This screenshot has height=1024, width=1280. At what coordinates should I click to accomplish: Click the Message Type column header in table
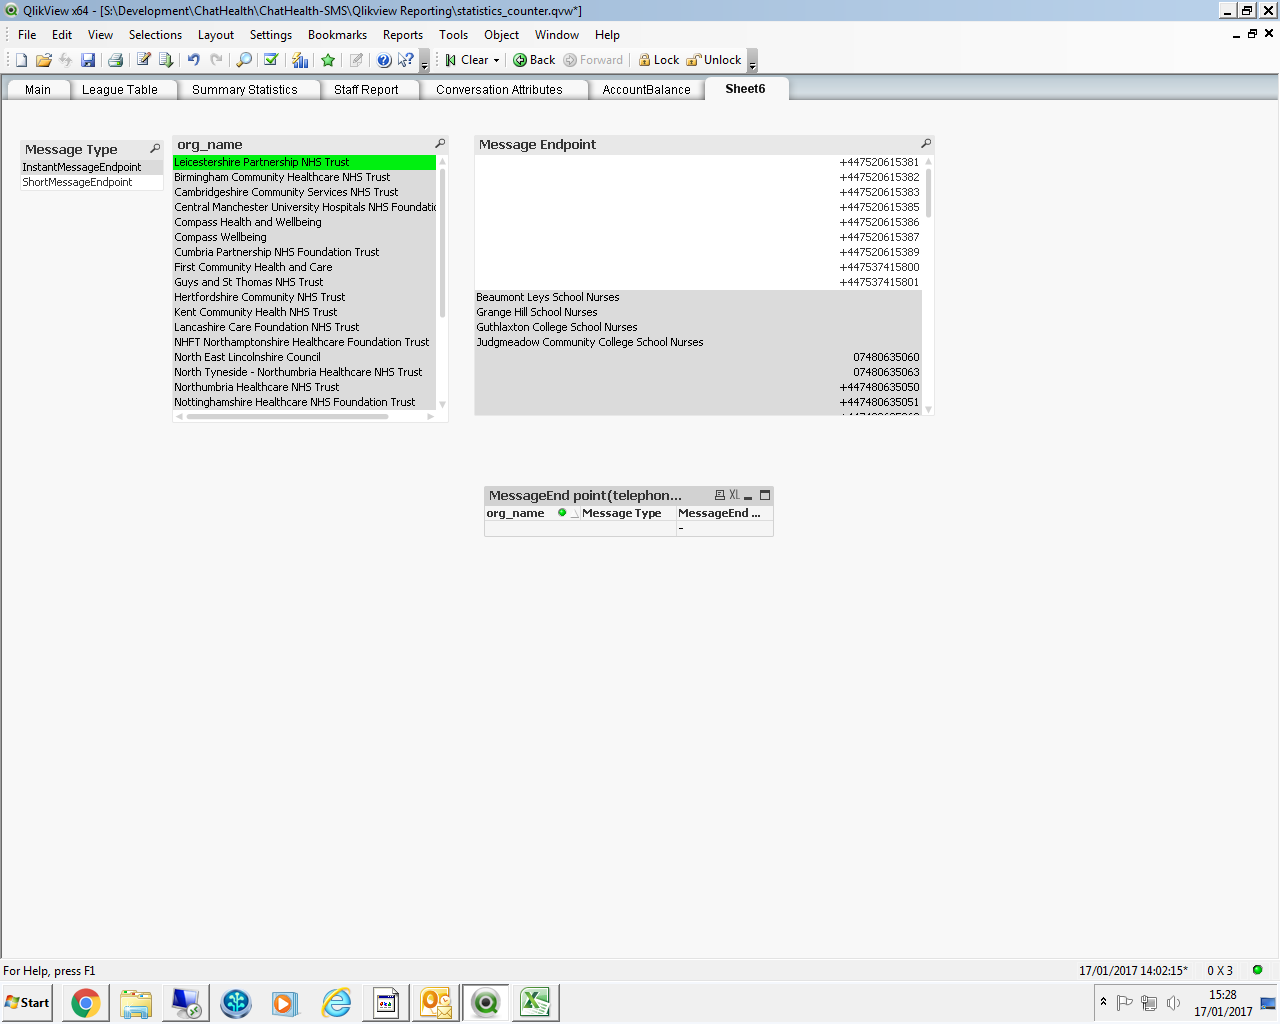(x=621, y=513)
